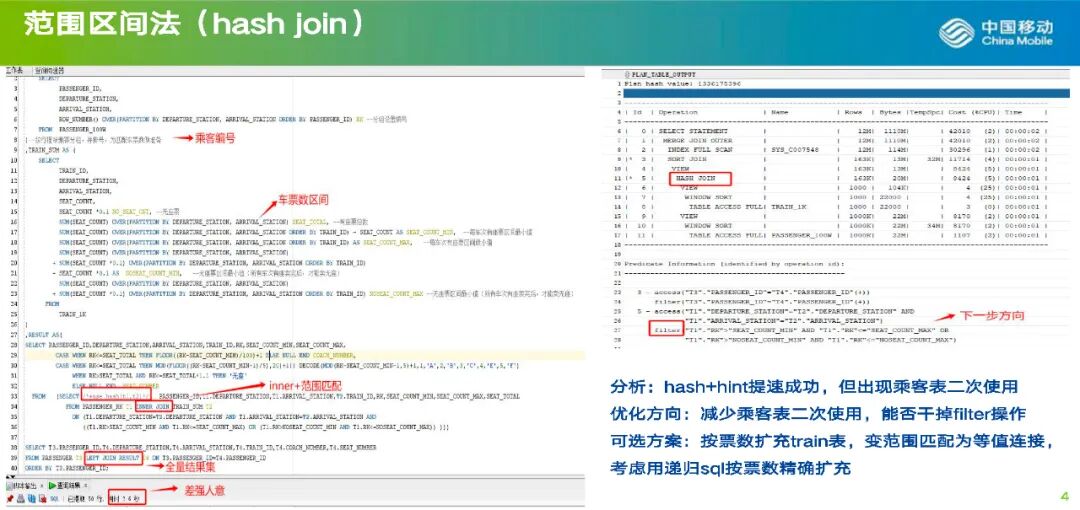Click the 'SELECT STATEMENT' operation row
This screenshot has width=1080, height=510.
(x=694, y=131)
